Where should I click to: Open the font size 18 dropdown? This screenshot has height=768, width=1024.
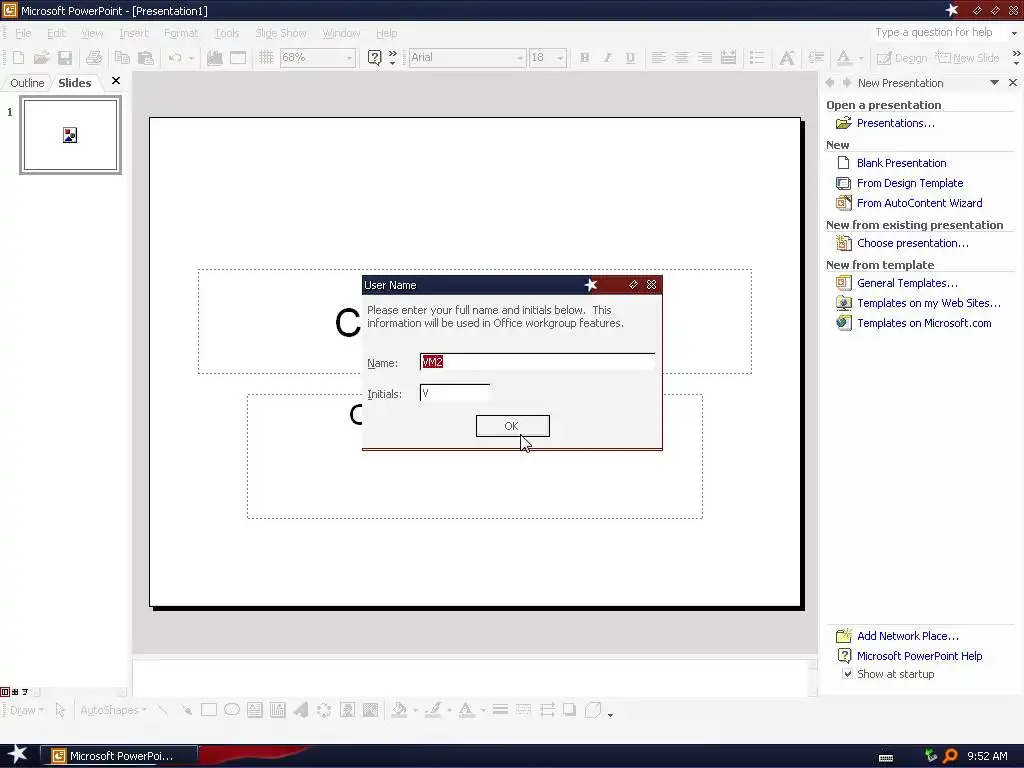tap(560, 58)
